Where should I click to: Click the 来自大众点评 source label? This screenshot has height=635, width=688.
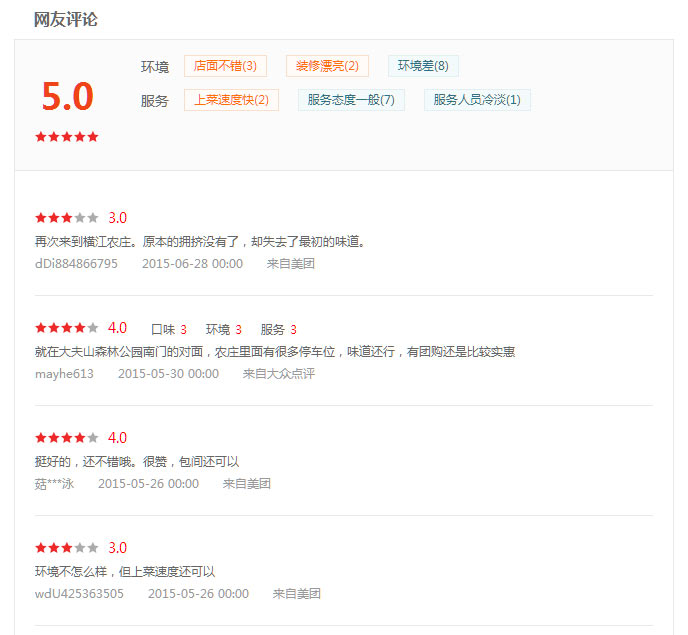[279, 374]
